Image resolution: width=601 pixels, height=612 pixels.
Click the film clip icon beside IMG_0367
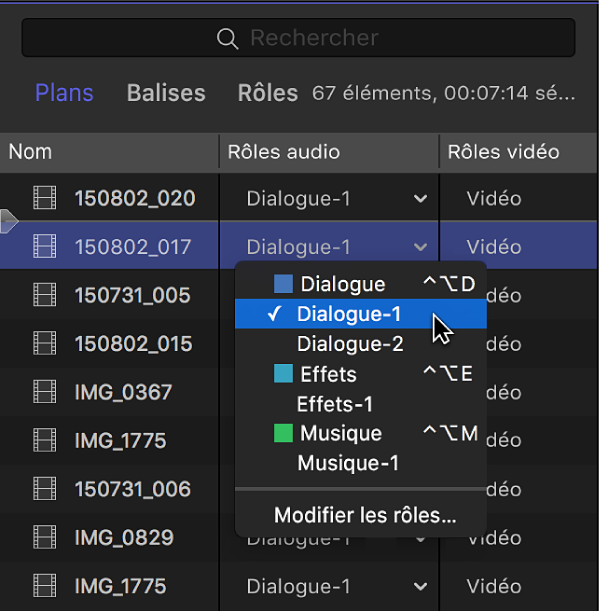click(45, 392)
